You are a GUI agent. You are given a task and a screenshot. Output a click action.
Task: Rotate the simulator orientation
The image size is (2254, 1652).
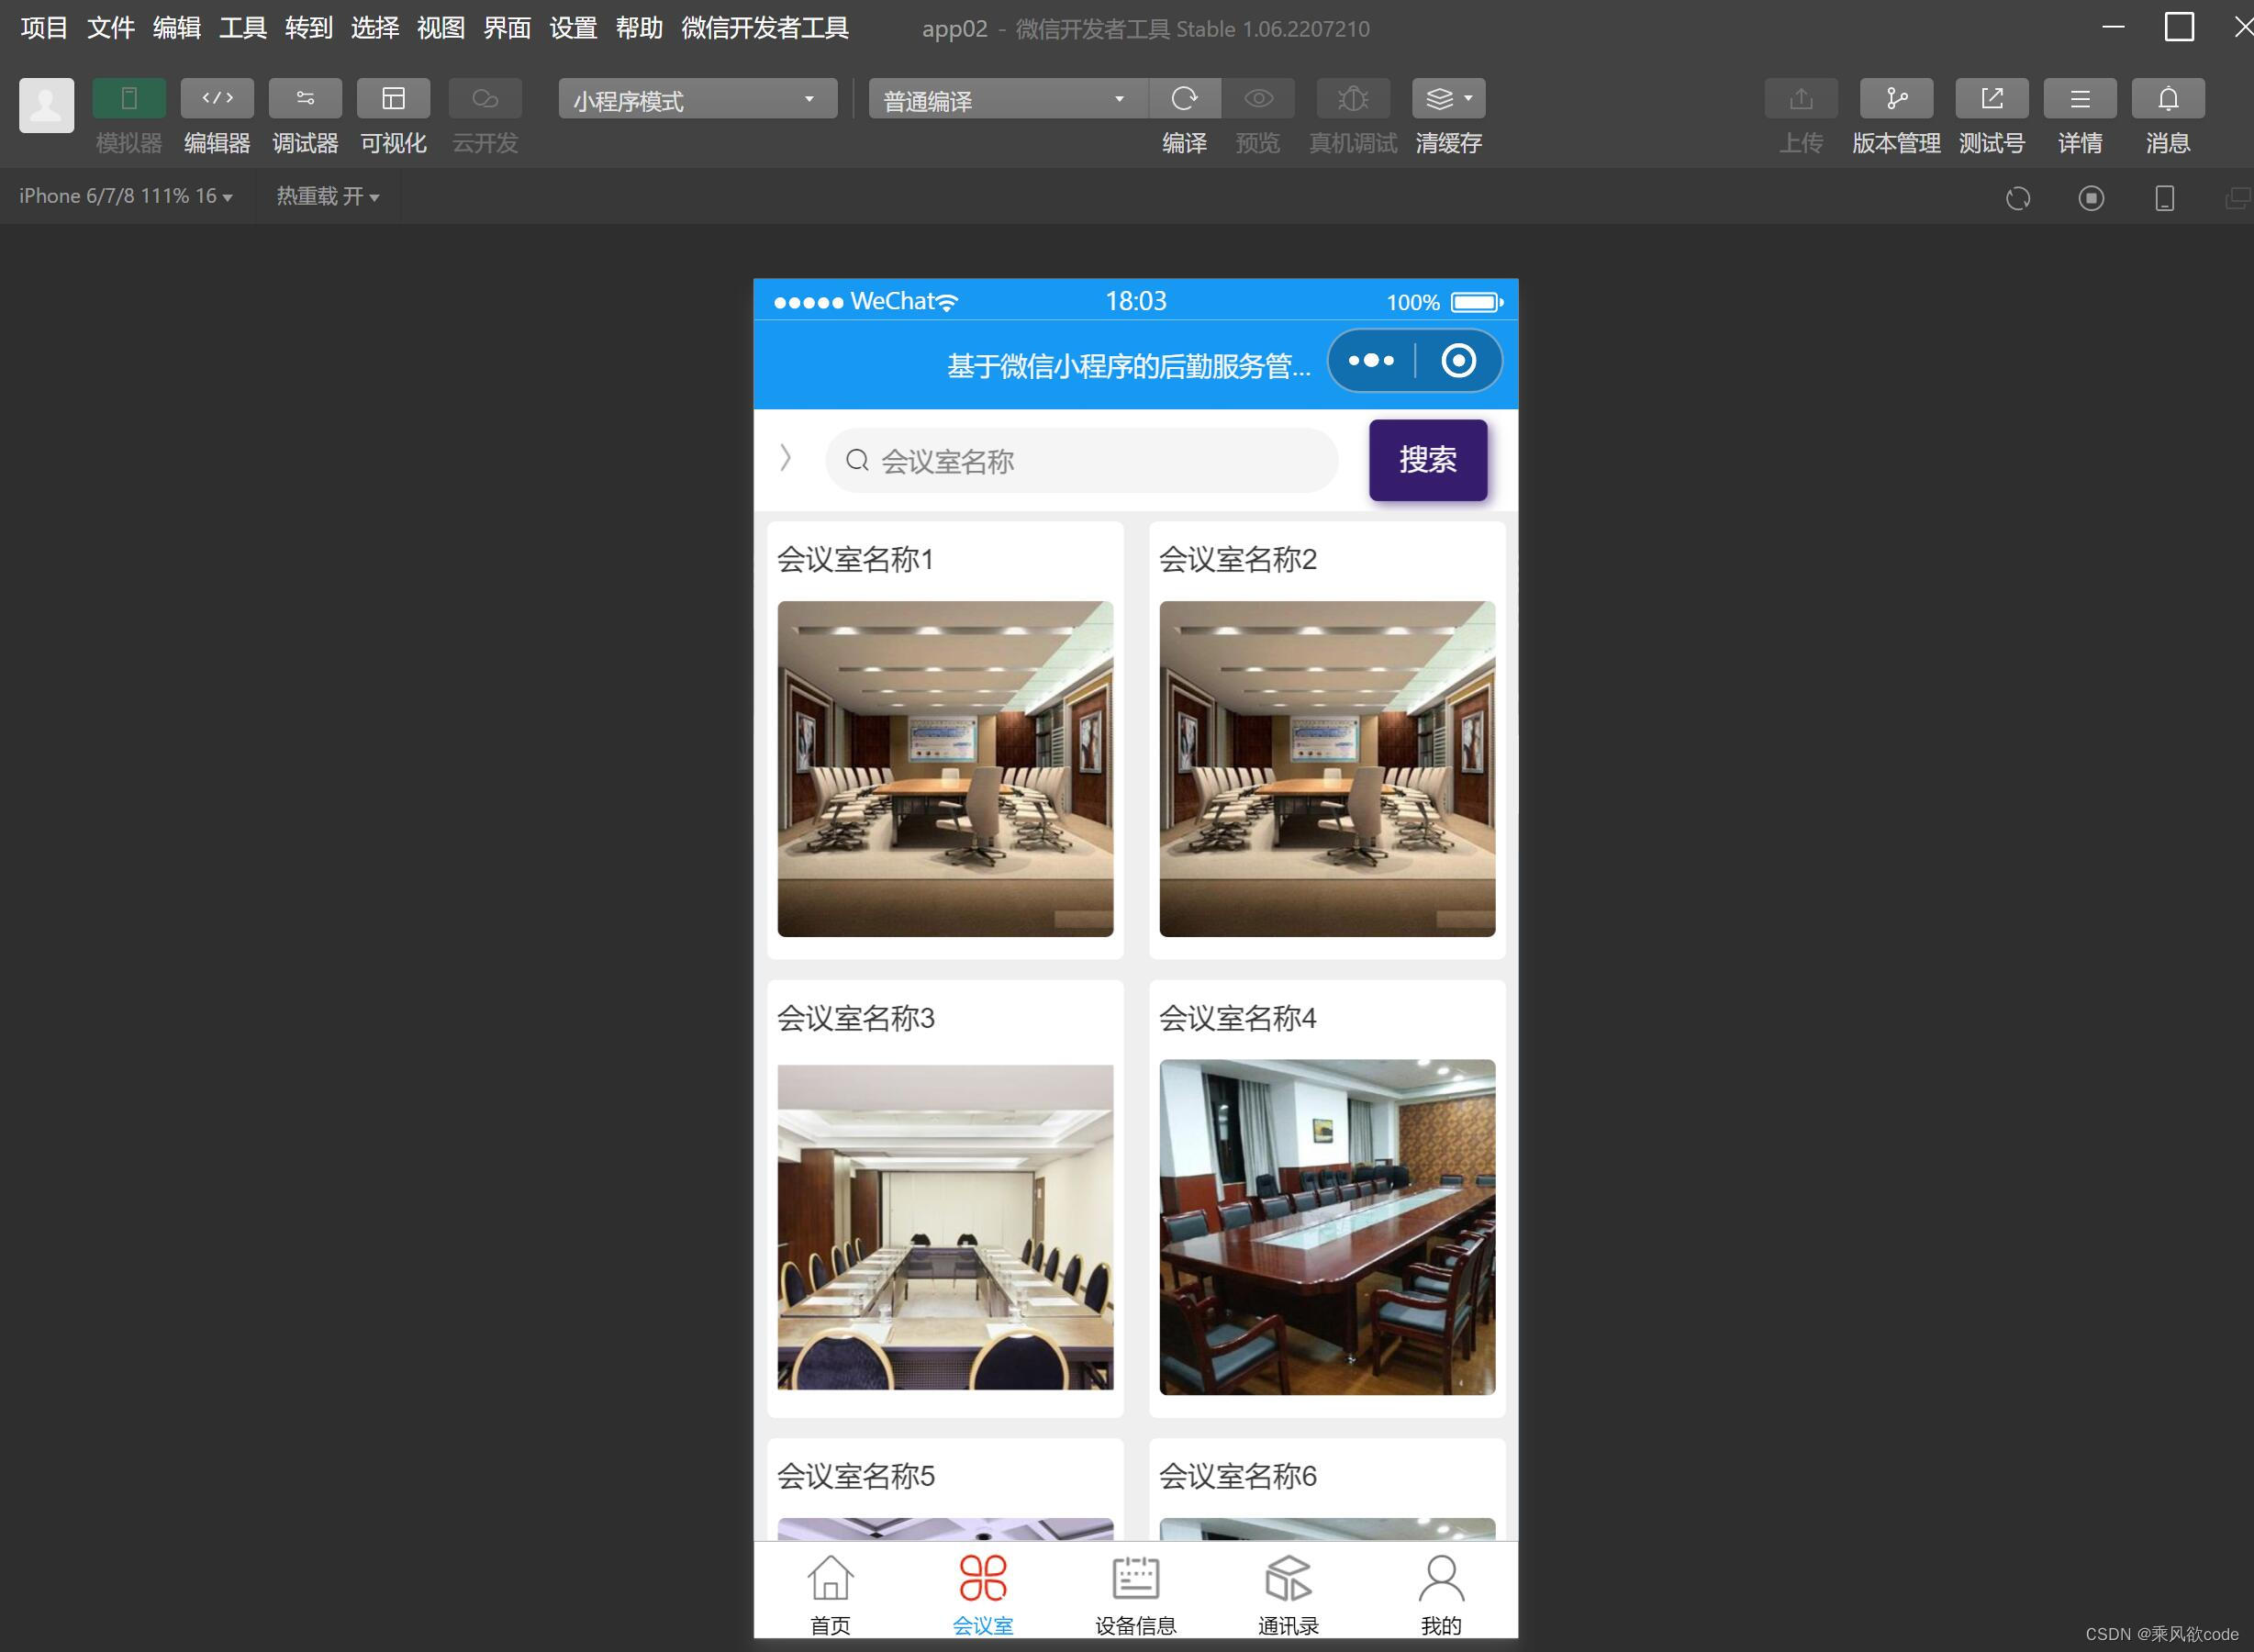(2163, 198)
